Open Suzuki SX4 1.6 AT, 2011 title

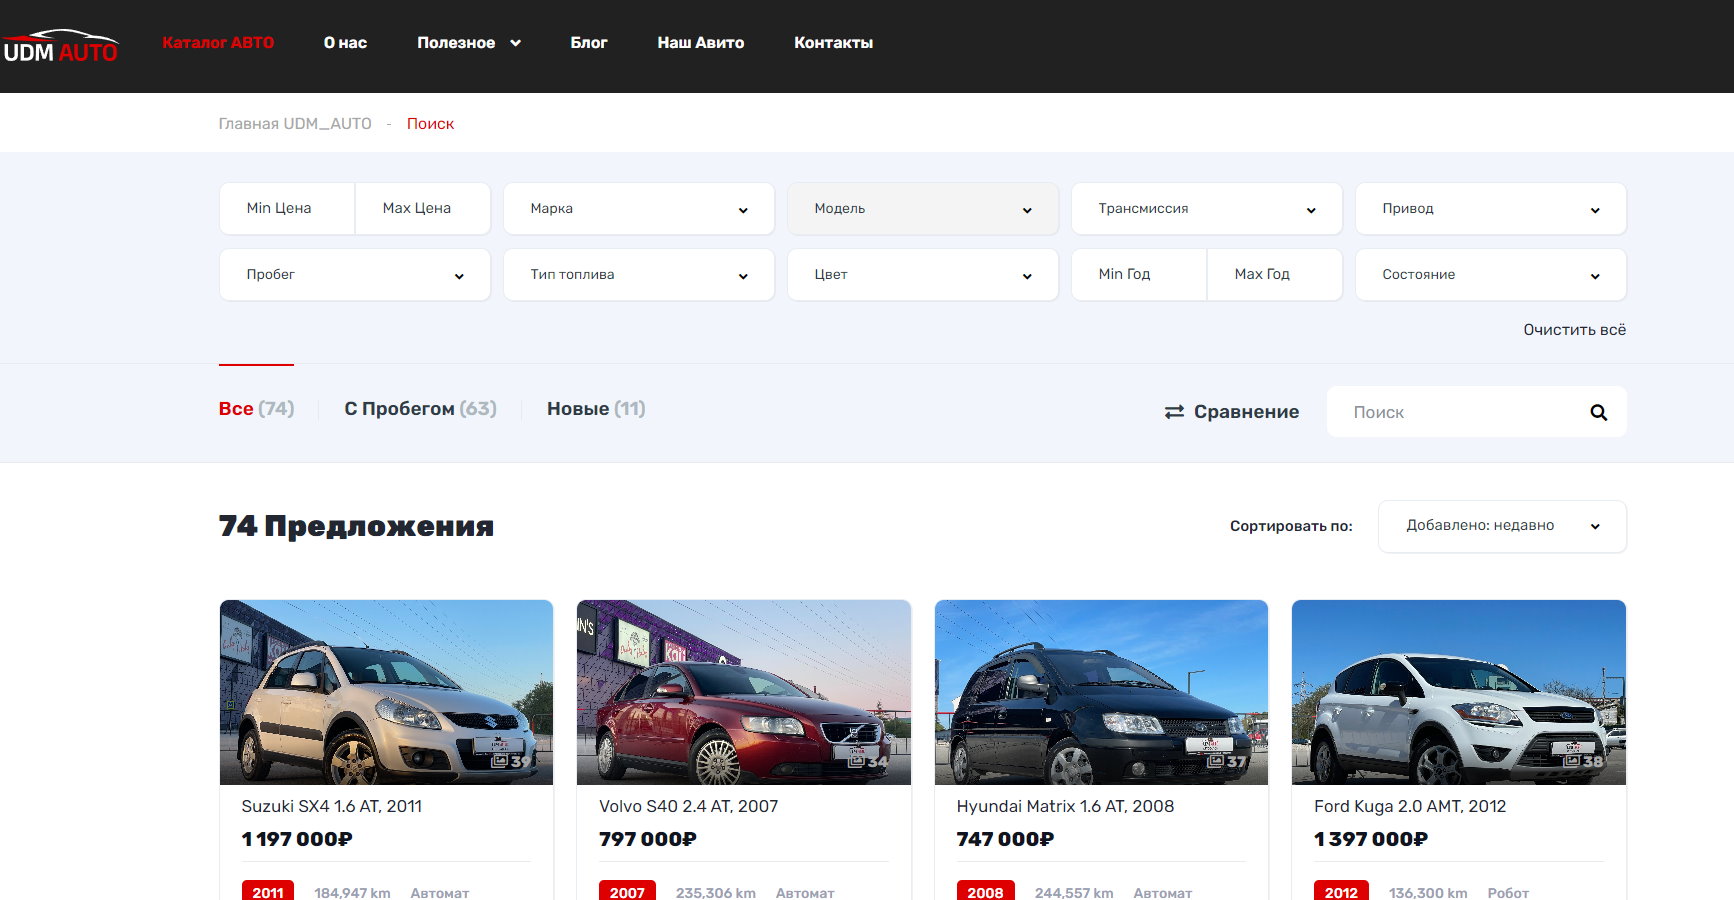point(332,806)
